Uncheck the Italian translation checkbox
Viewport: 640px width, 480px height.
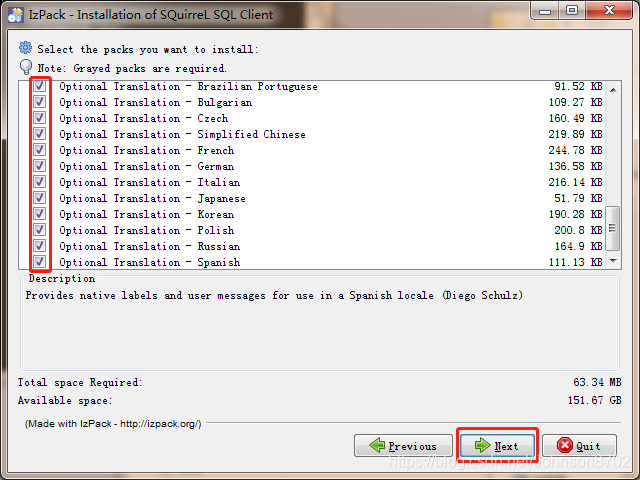pos(40,182)
